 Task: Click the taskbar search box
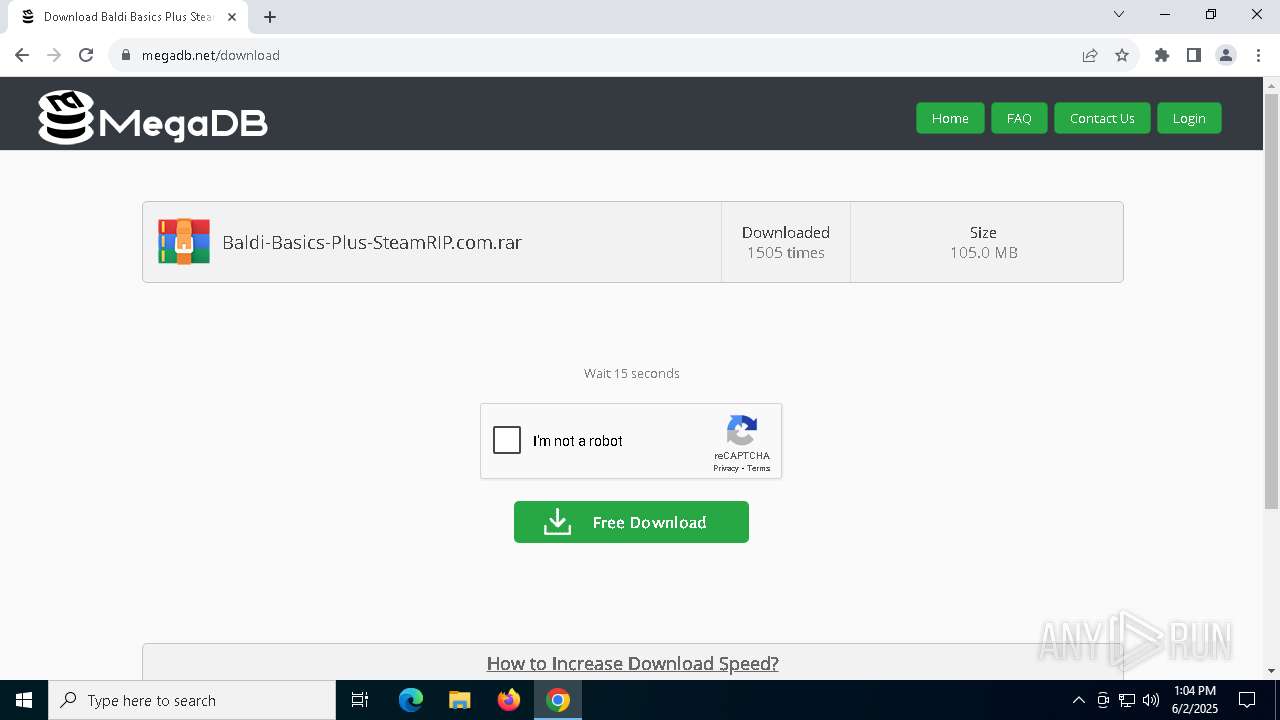(x=192, y=700)
